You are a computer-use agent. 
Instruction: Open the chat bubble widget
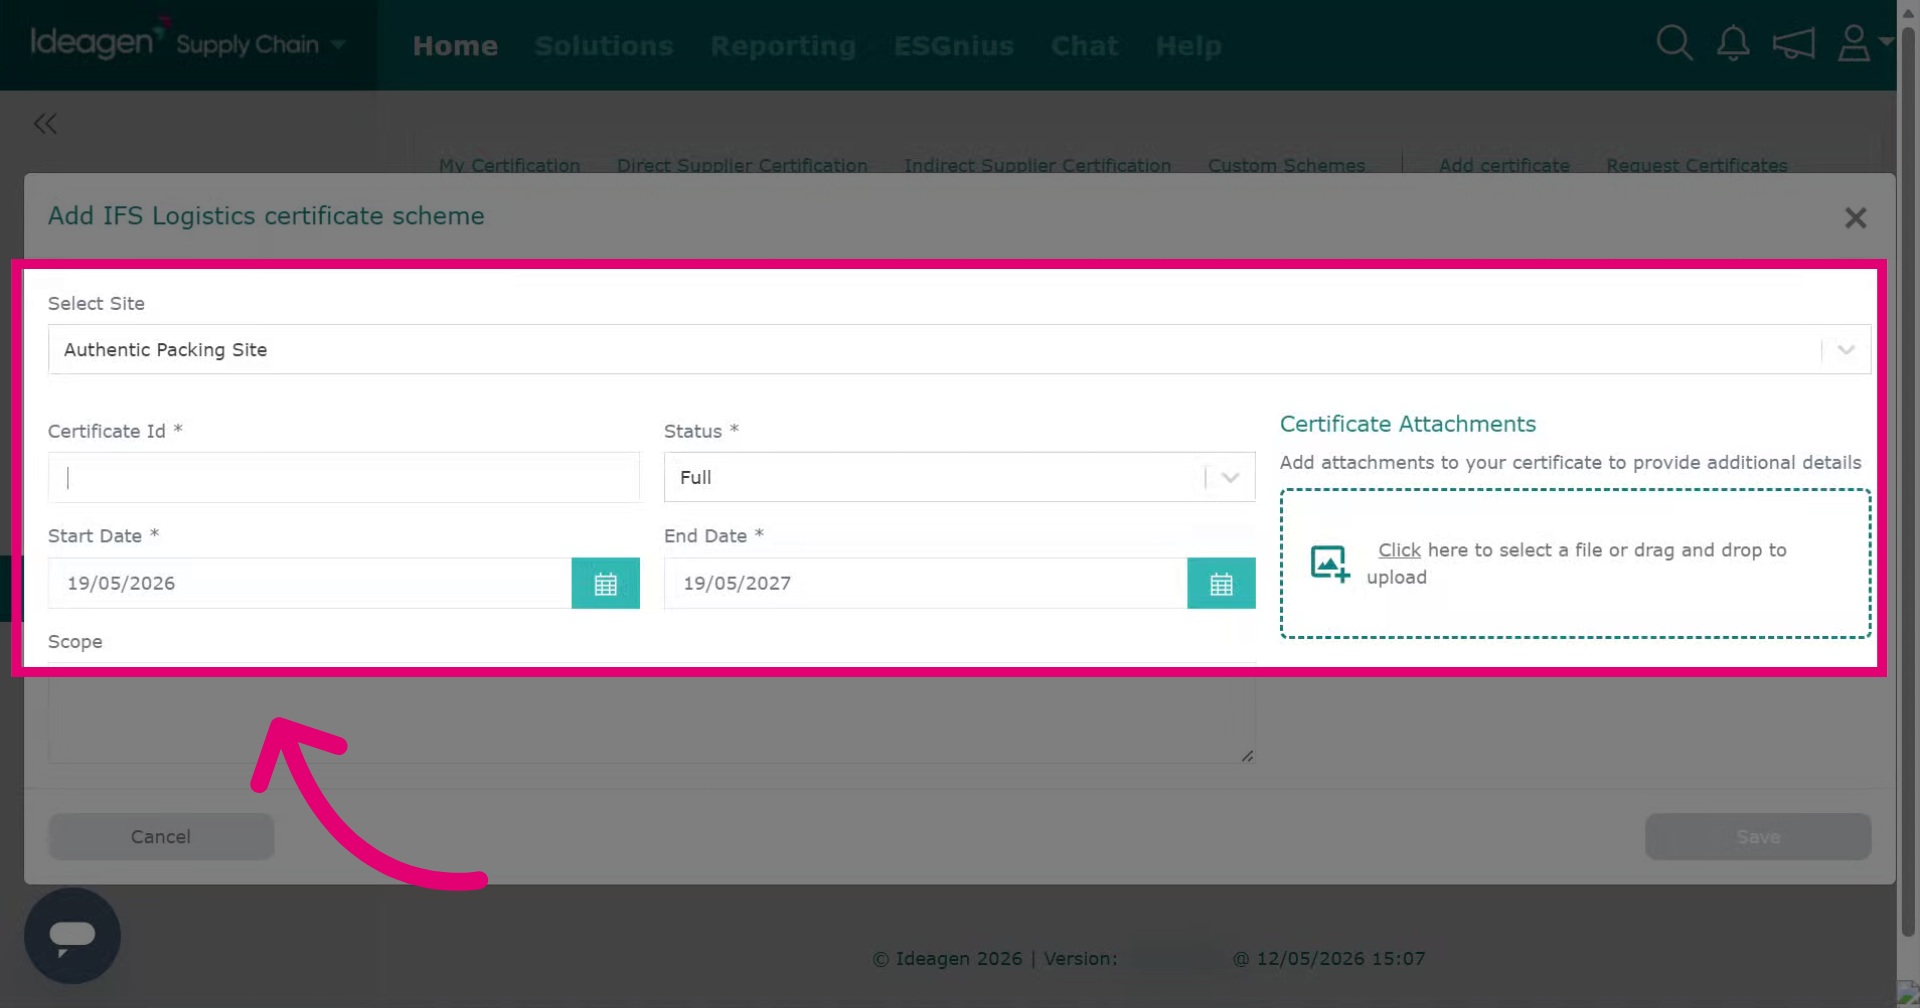(72, 935)
